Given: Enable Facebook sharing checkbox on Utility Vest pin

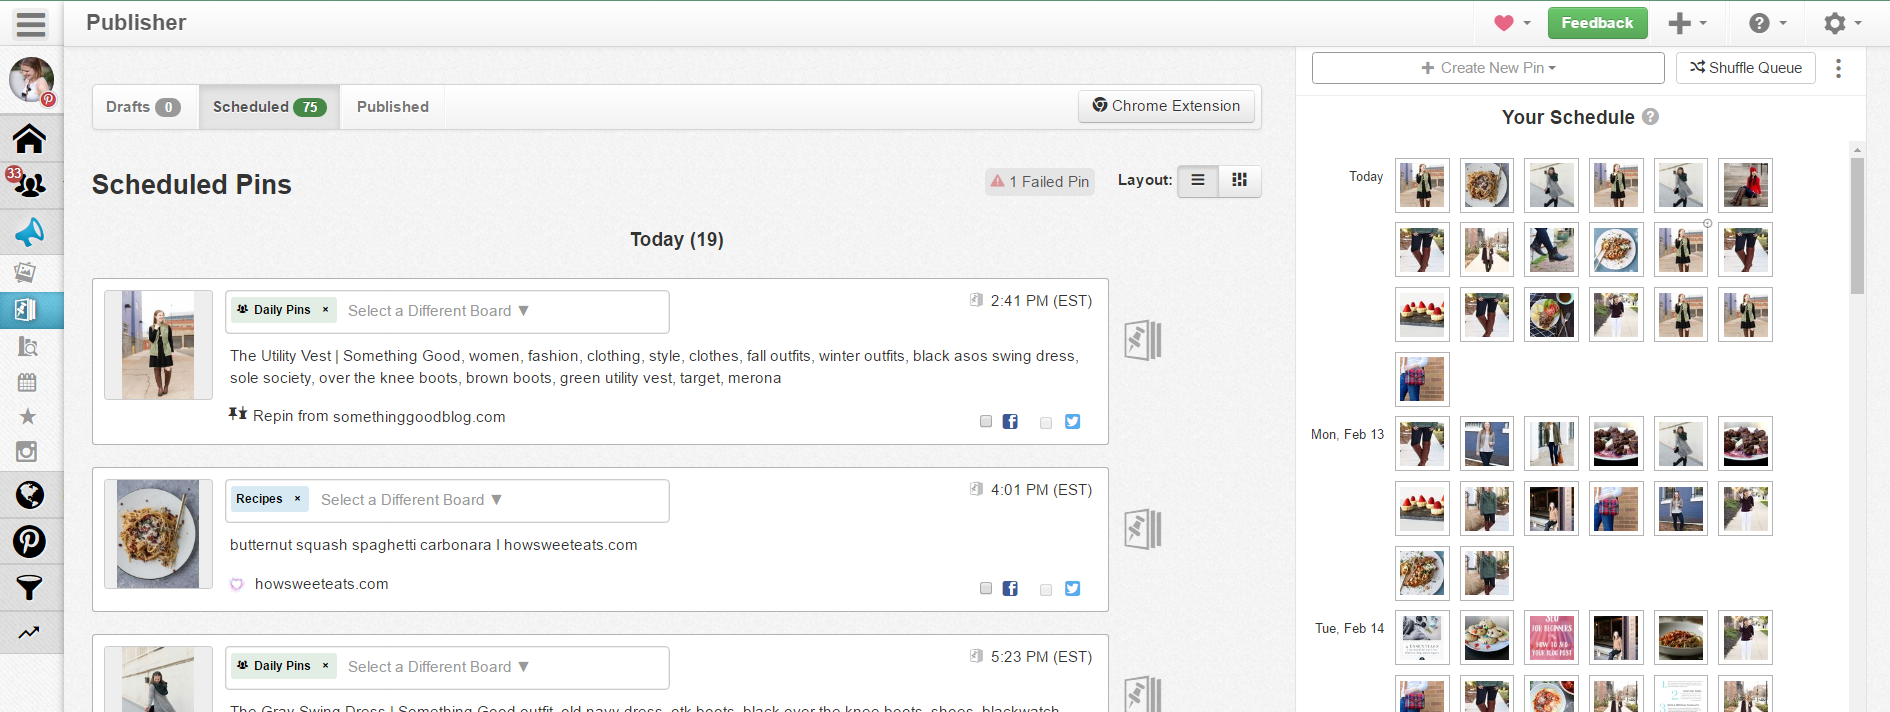Looking at the screenshot, I should 986,422.
